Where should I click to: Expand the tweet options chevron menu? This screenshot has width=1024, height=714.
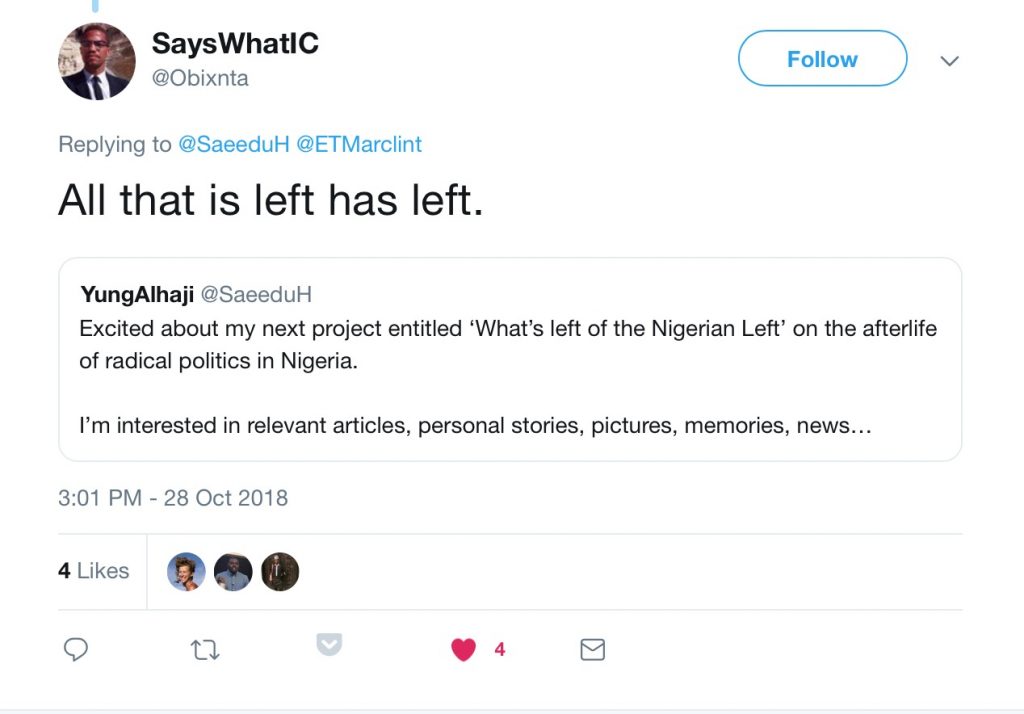coord(950,61)
